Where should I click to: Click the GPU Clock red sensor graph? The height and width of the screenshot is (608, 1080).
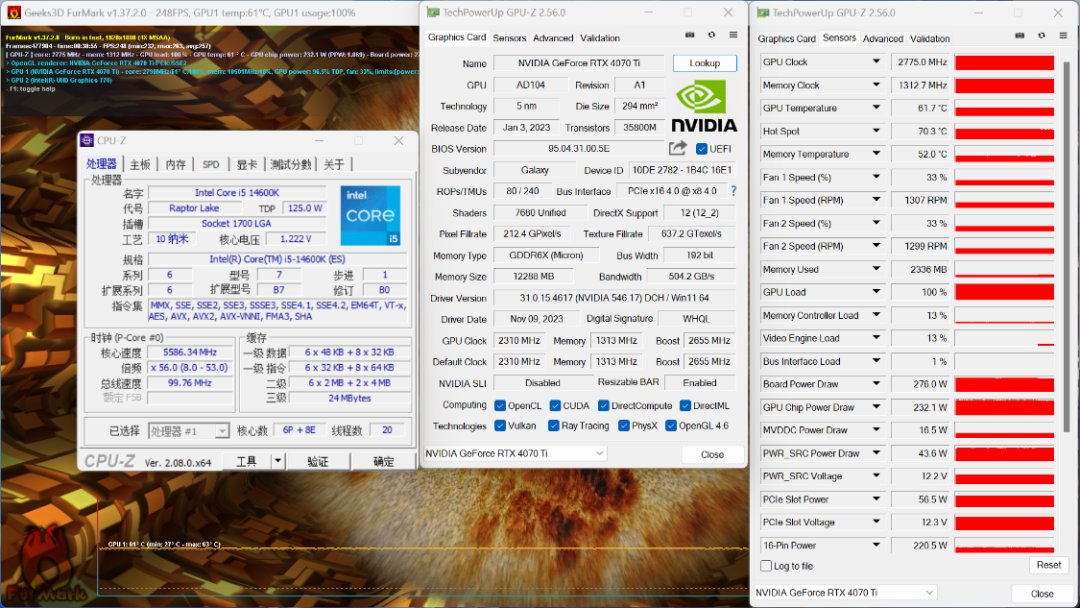coord(1004,62)
